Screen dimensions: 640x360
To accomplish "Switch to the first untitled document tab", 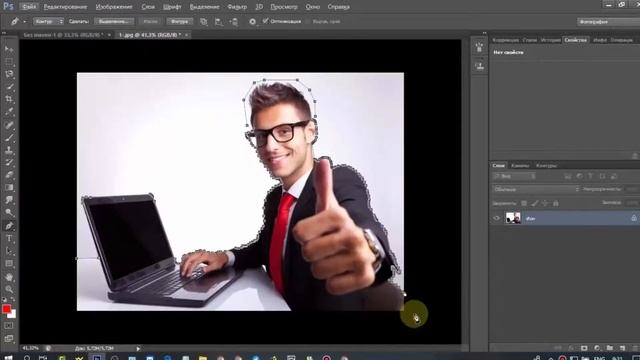I will (x=63, y=35).
